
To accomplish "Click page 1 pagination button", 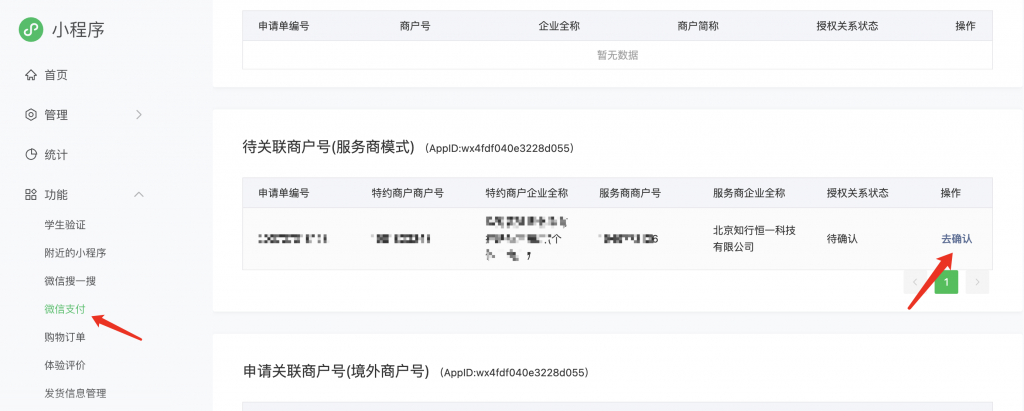I will click(946, 283).
